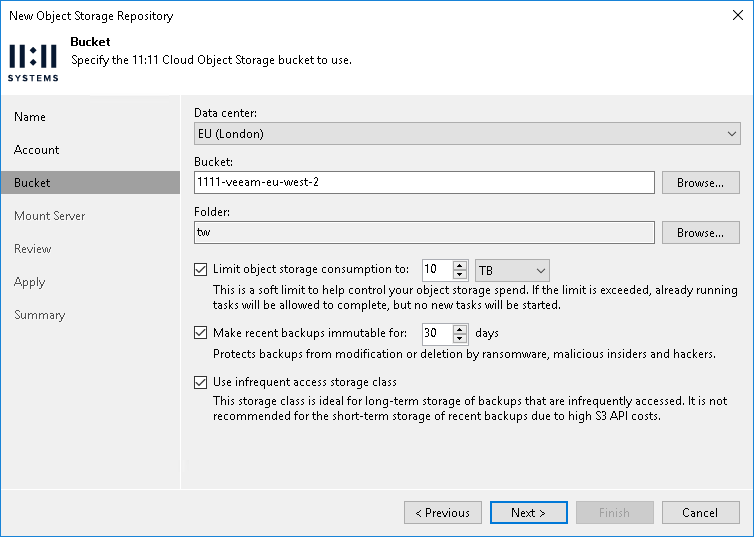Screen dimensions: 754x537
Task: Browse for a folder
Action: (701, 233)
